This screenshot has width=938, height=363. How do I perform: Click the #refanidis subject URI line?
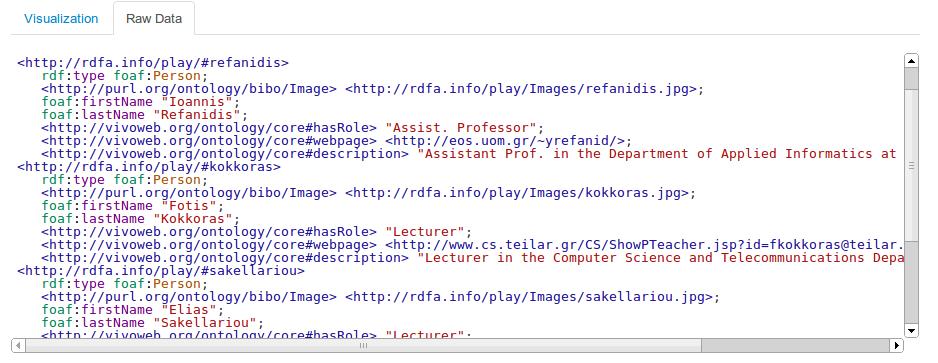pyautogui.click(x=153, y=63)
